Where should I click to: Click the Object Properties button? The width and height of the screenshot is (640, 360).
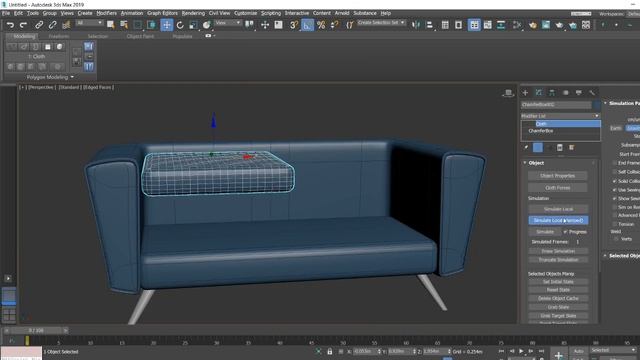558,176
